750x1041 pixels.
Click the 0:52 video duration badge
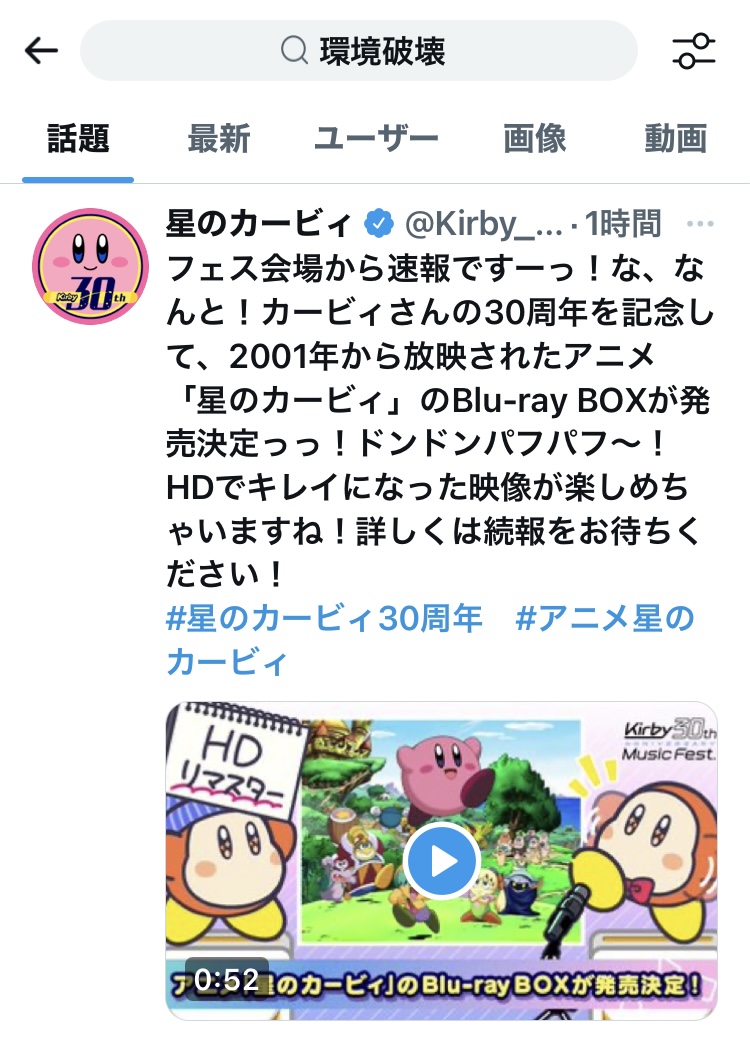pyautogui.click(x=226, y=979)
